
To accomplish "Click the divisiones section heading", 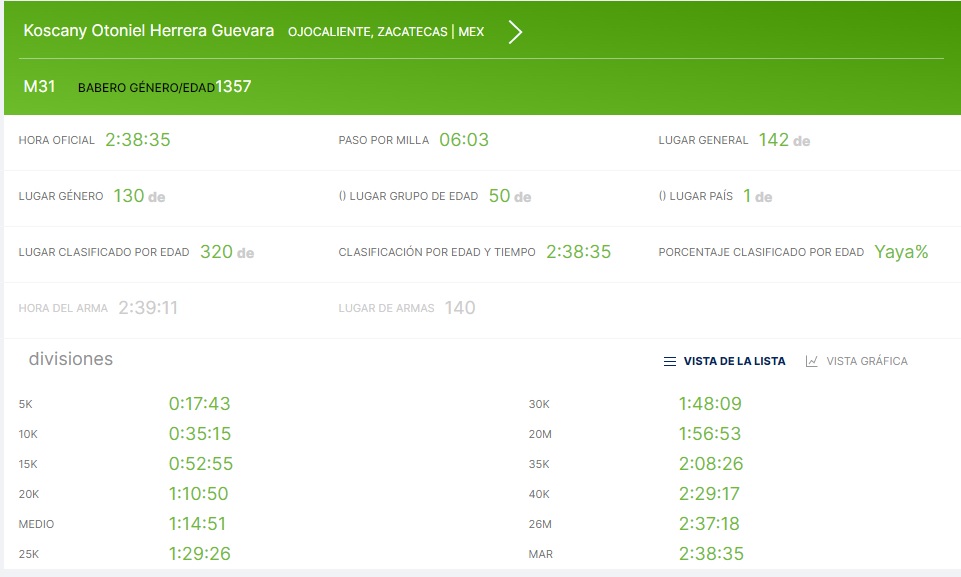I will click(71, 359).
